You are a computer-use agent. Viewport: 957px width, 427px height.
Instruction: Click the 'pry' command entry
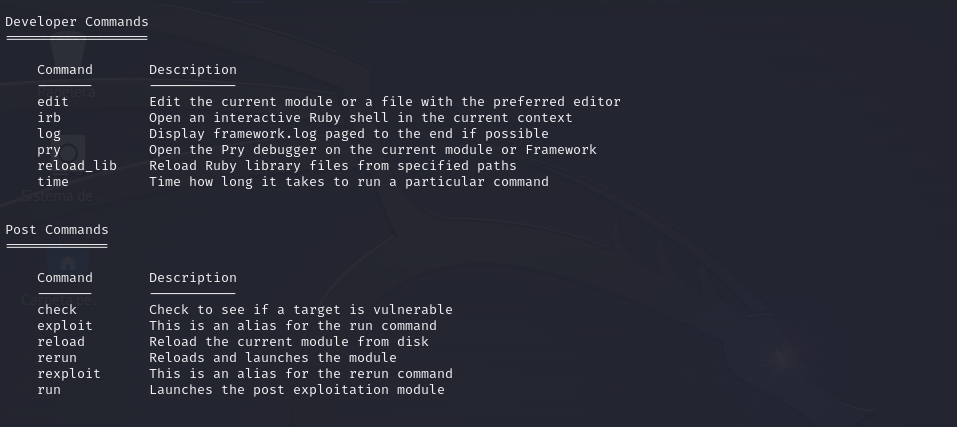click(x=49, y=149)
